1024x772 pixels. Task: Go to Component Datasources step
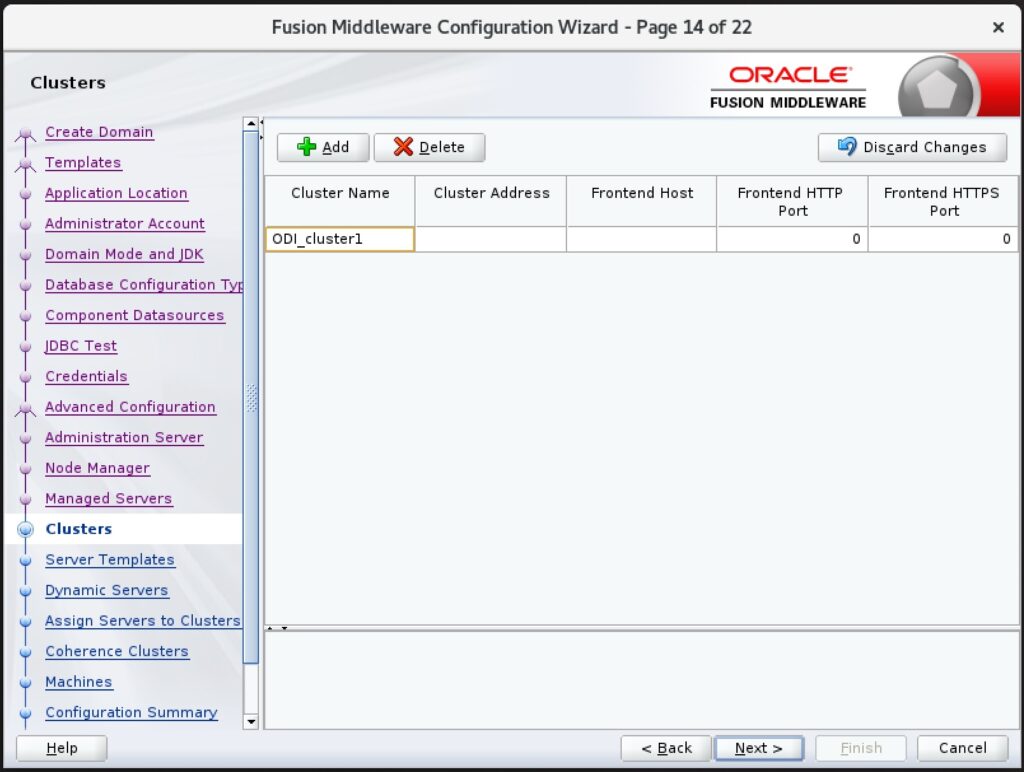click(x=135, y=315)
